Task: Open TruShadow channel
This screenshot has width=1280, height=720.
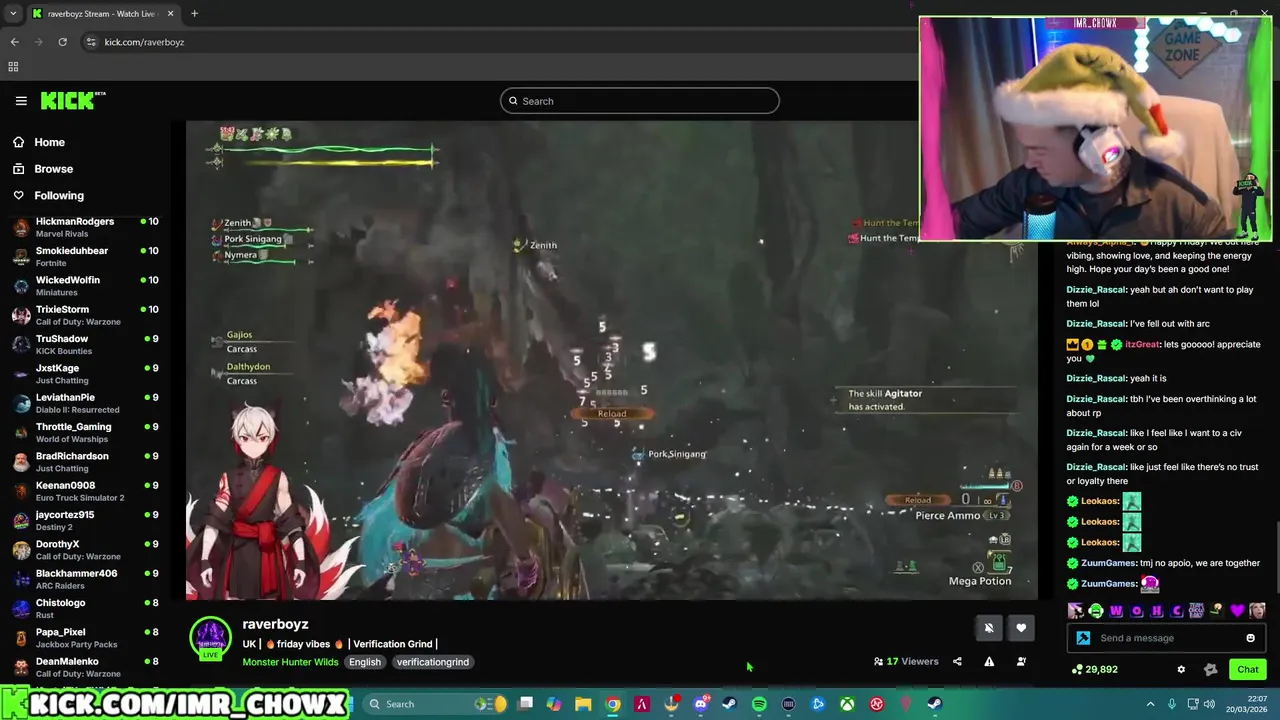Action: click(x=85, y=344)
